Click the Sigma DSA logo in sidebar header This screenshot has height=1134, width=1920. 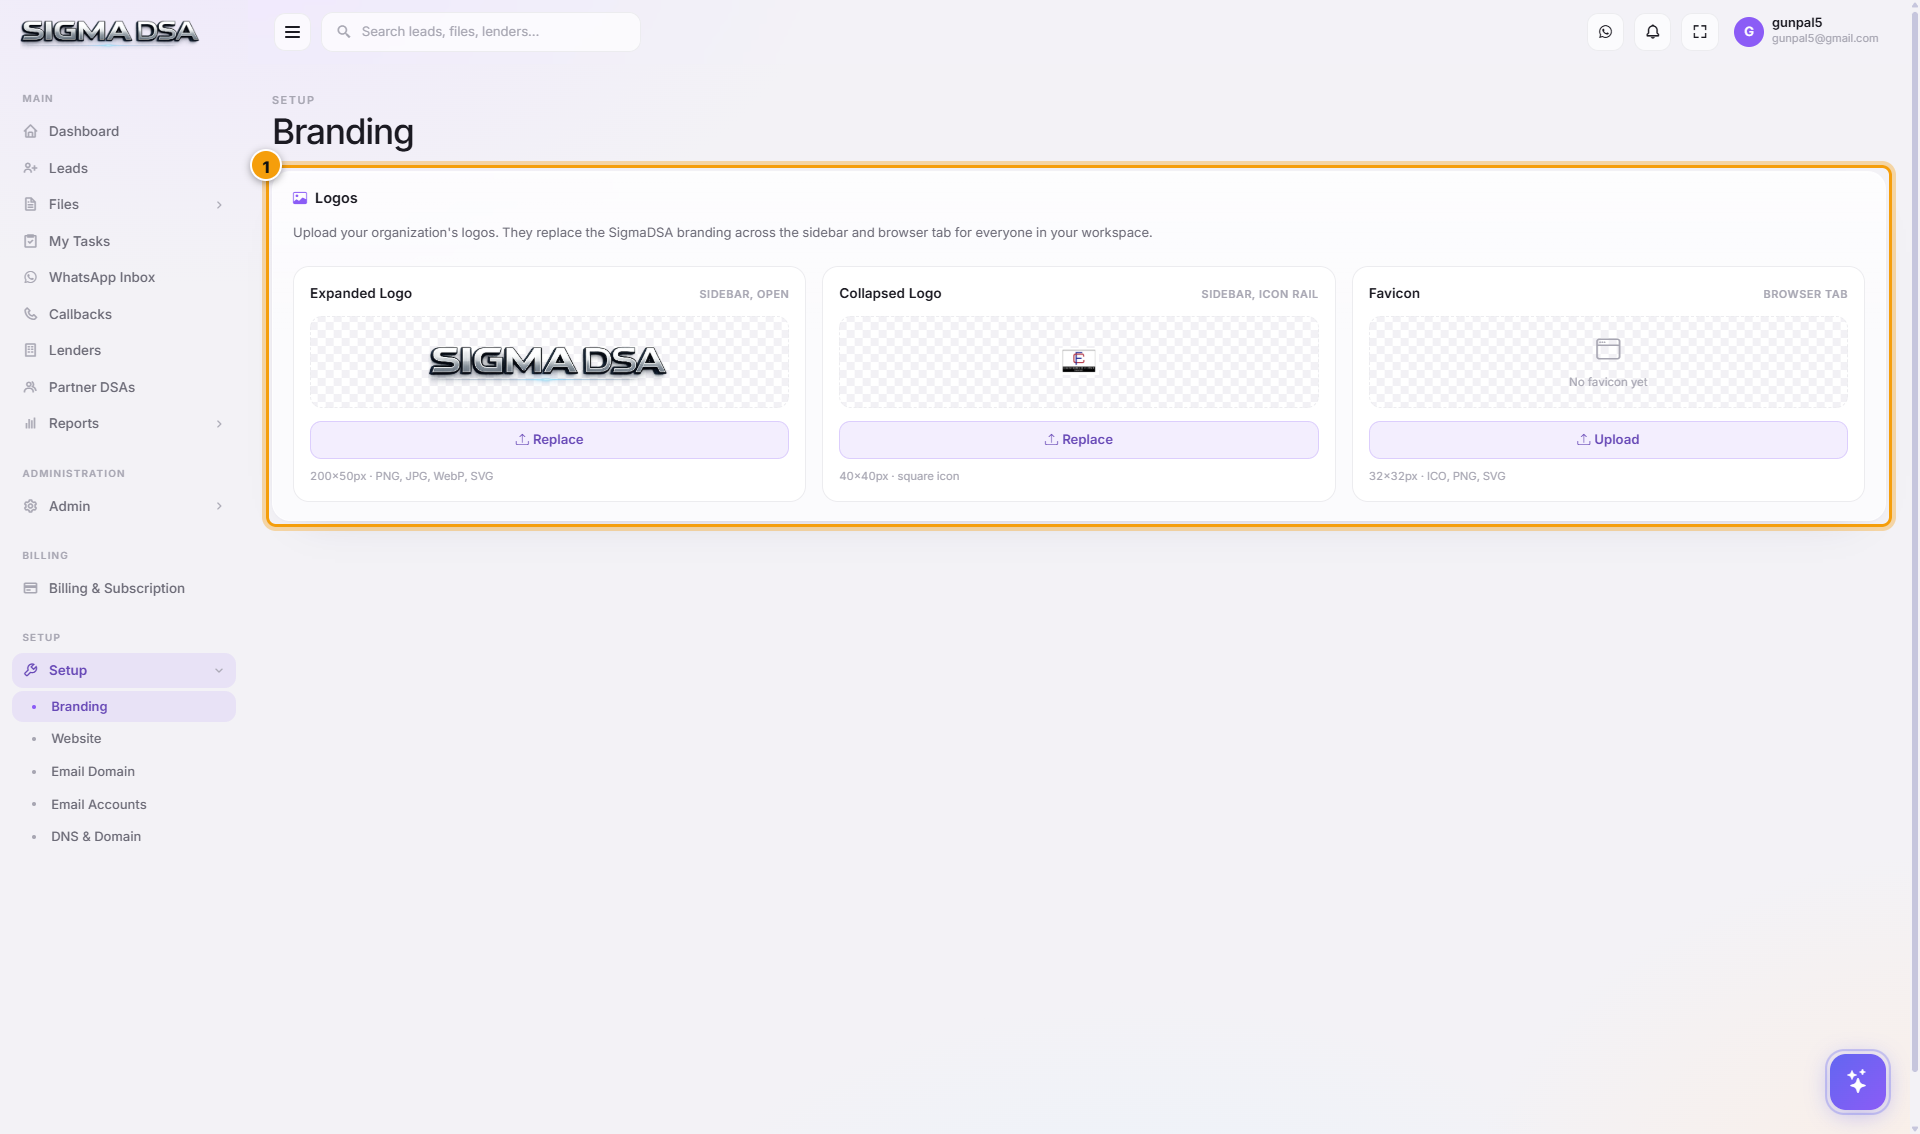pos(109,32)
